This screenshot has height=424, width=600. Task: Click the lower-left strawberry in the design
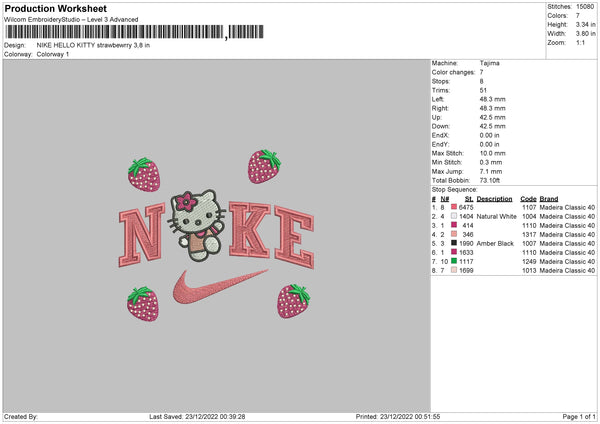[x=143, y=304]
